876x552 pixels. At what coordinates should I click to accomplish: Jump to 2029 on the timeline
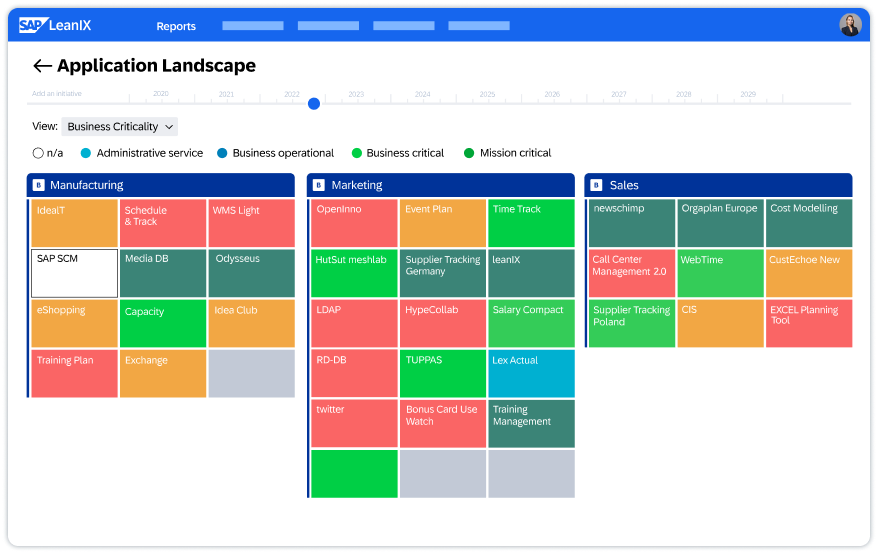pos(748,94)
